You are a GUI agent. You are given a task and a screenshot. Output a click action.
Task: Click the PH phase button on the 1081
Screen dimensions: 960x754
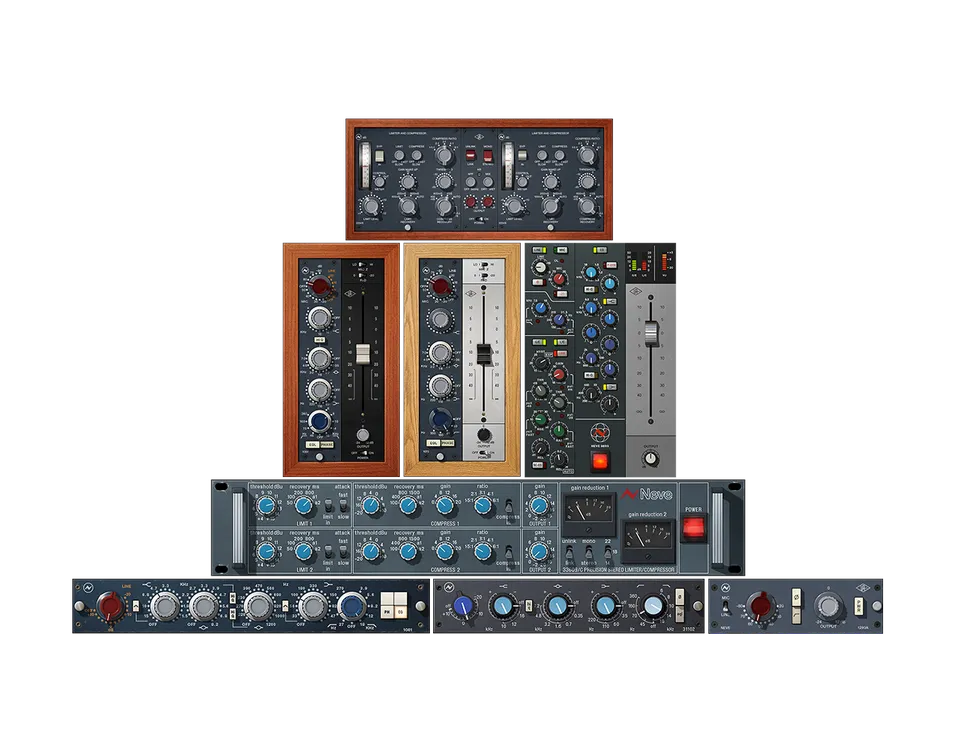388,611
